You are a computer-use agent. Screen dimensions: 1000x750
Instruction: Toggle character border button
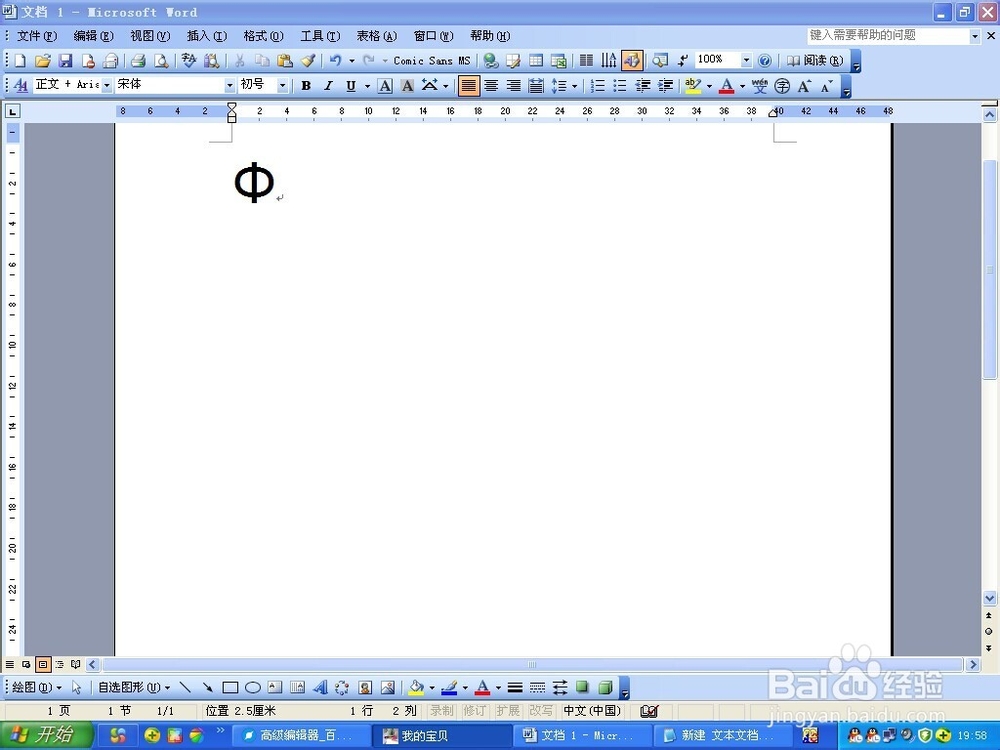click(x=385, y=85)
